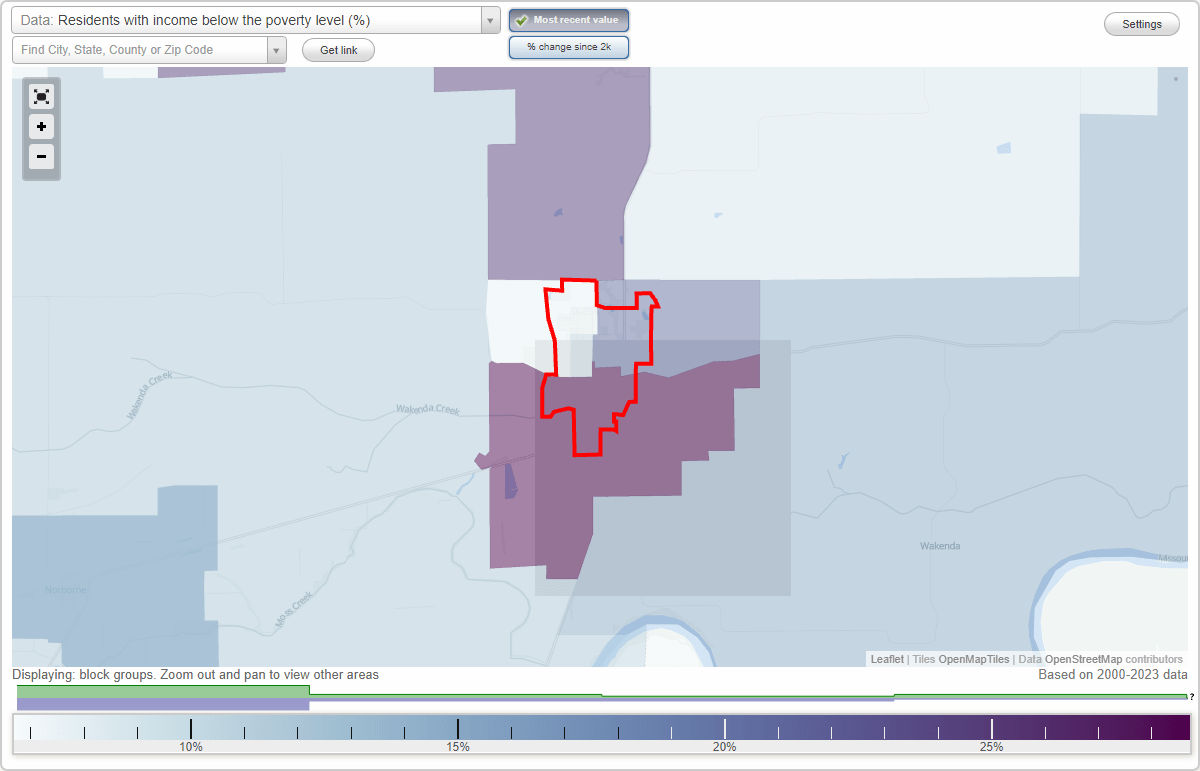Screen dimensions: 1200x771
Task: Click the Settings gear-area button top right
Action: 1141,23
